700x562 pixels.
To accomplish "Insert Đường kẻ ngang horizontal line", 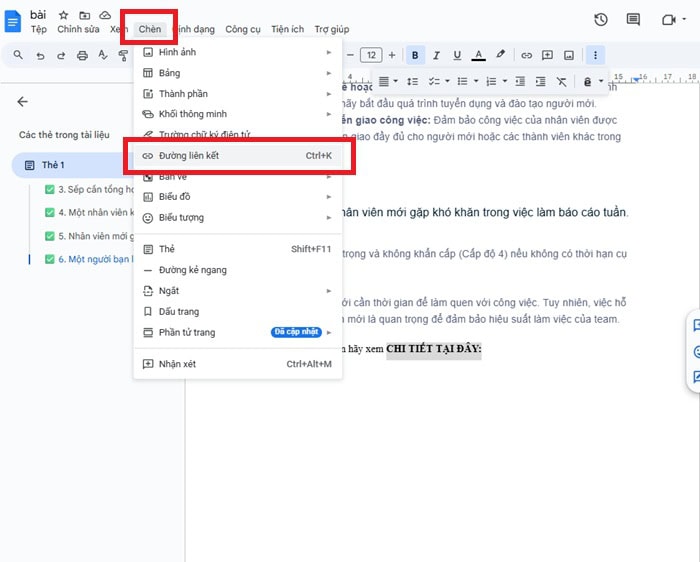I will [238, 270].
